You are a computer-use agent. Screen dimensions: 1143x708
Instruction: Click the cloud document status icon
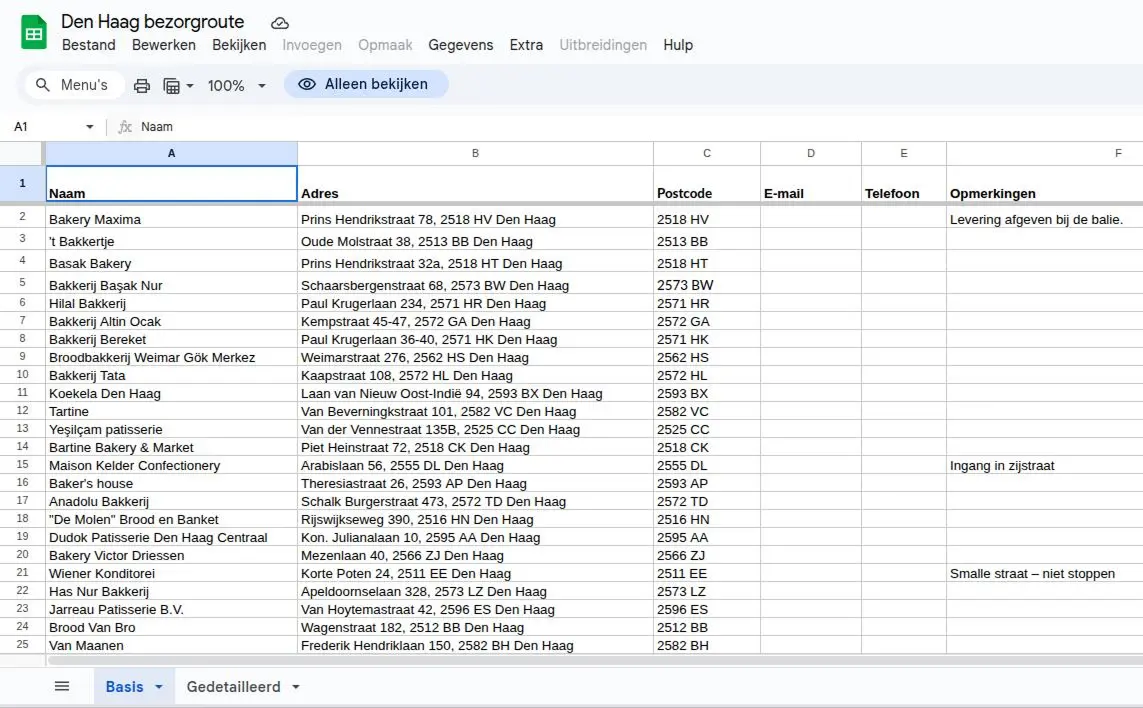[x=279, y=21]
